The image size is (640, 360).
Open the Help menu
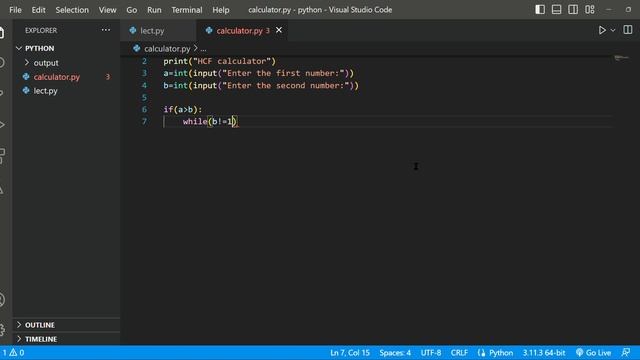pyautogui.click(x=220, y=10)
